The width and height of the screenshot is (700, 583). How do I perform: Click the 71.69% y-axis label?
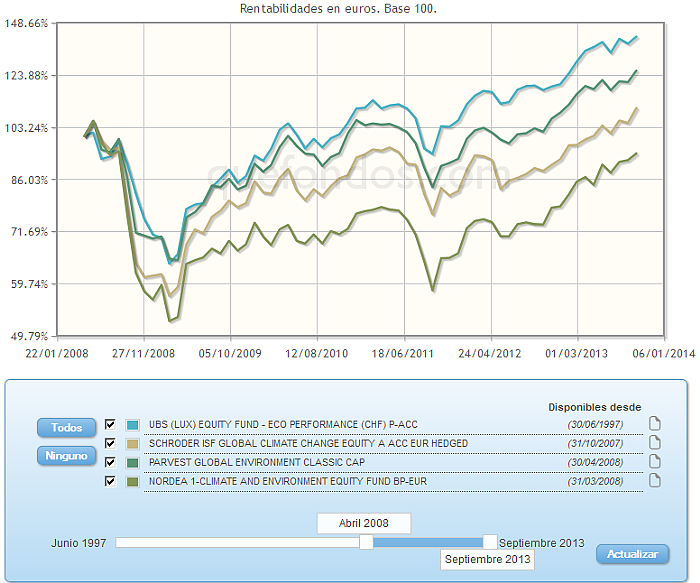[29, 232]
